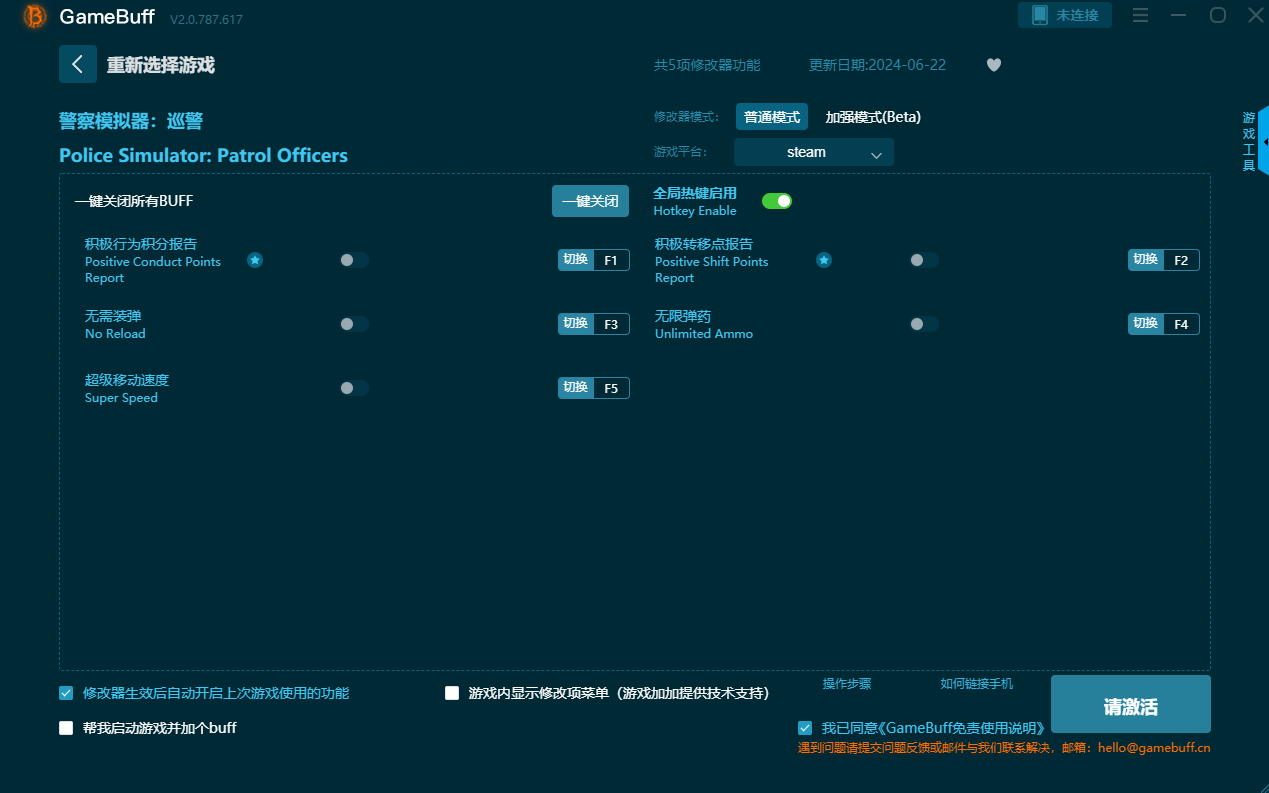This screenshot has height=793, width=1269.
Task: Close the GameBuff window
Action: [x=1256, y=15]
